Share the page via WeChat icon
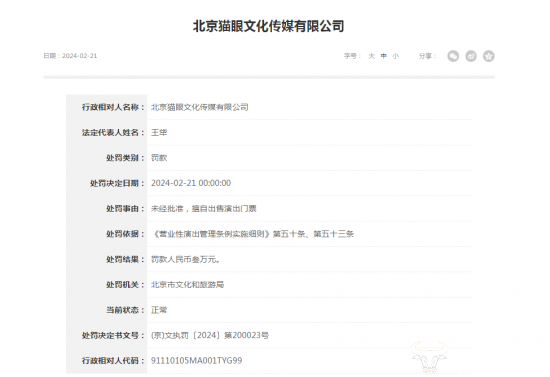The height and width of the screenshot is (377, 550). [453, 56]
